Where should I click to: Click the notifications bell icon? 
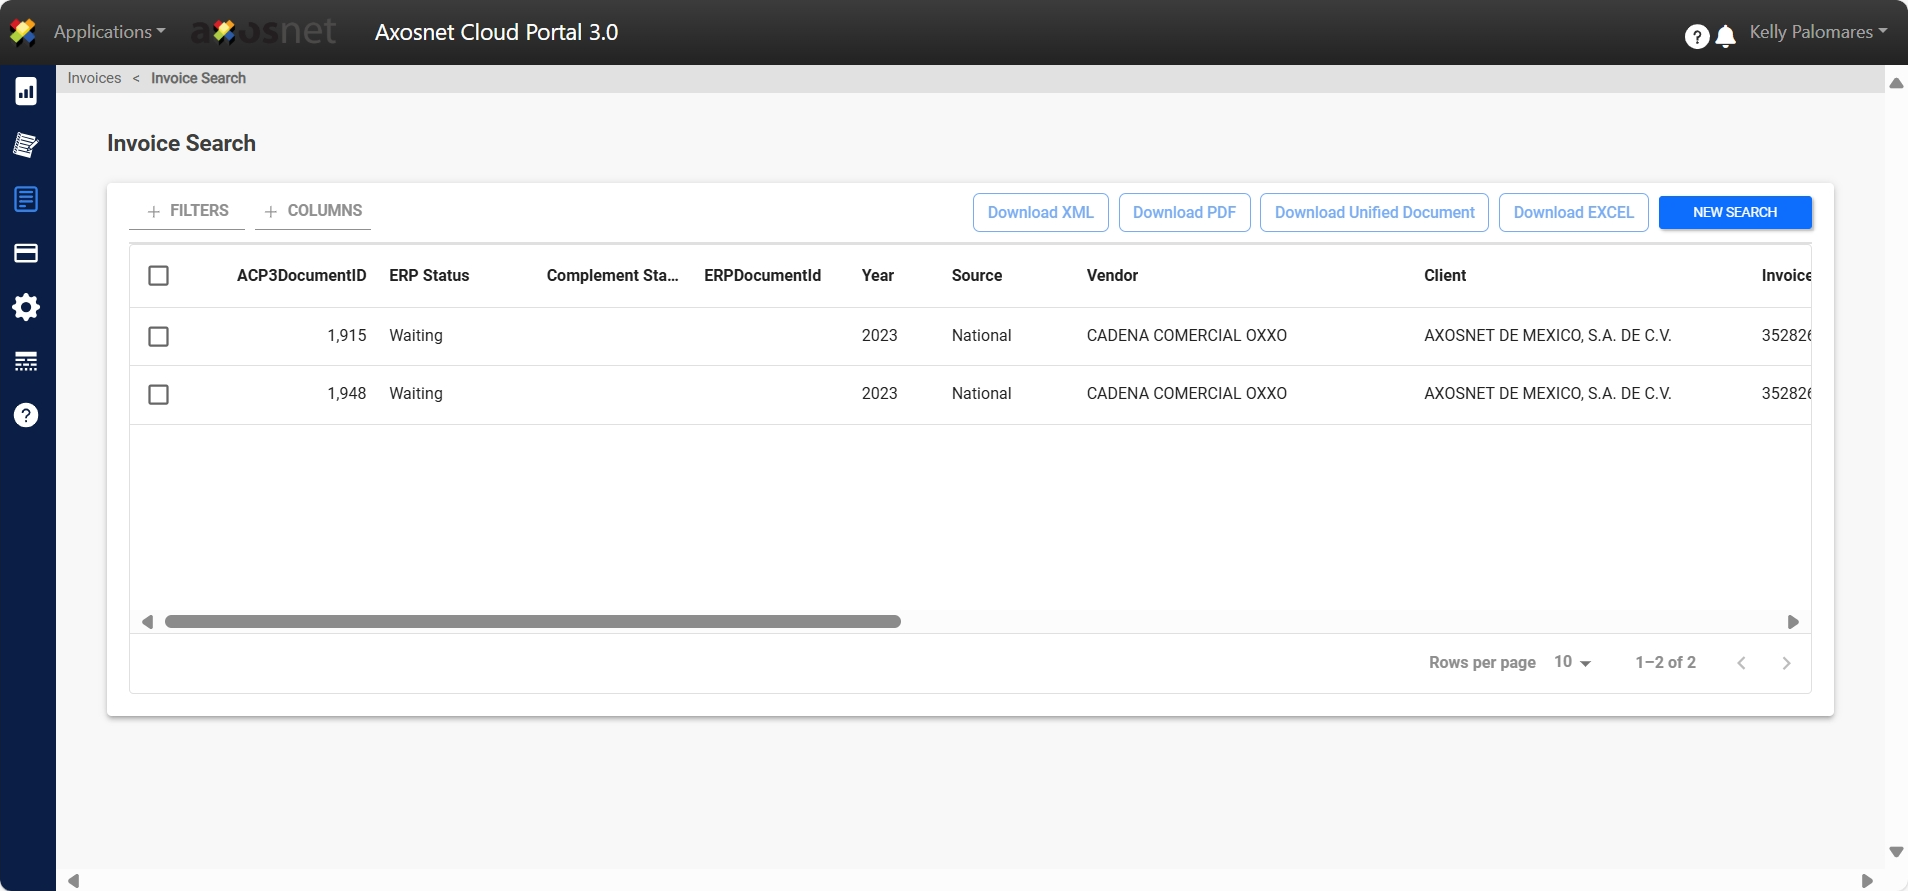1725,37
